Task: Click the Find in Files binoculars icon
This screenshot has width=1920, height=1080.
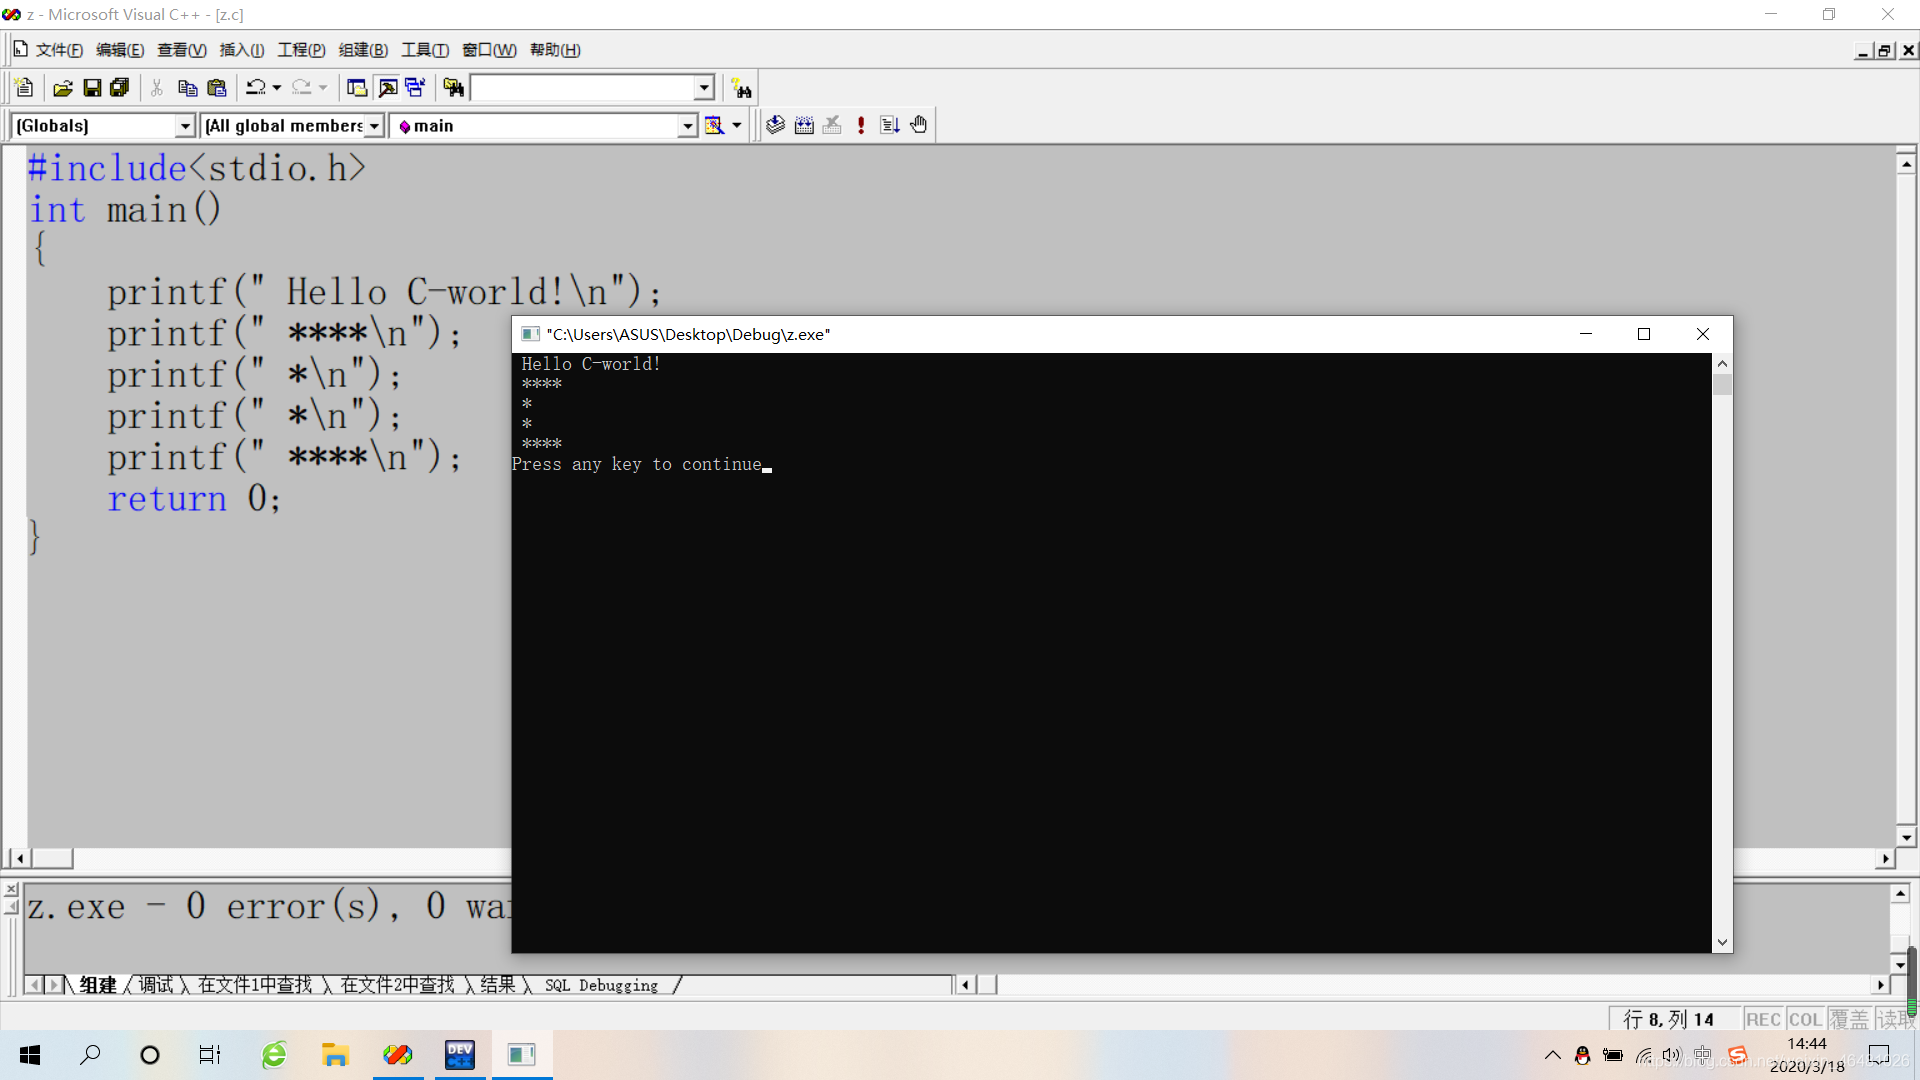Action: (x=453, y=88)
